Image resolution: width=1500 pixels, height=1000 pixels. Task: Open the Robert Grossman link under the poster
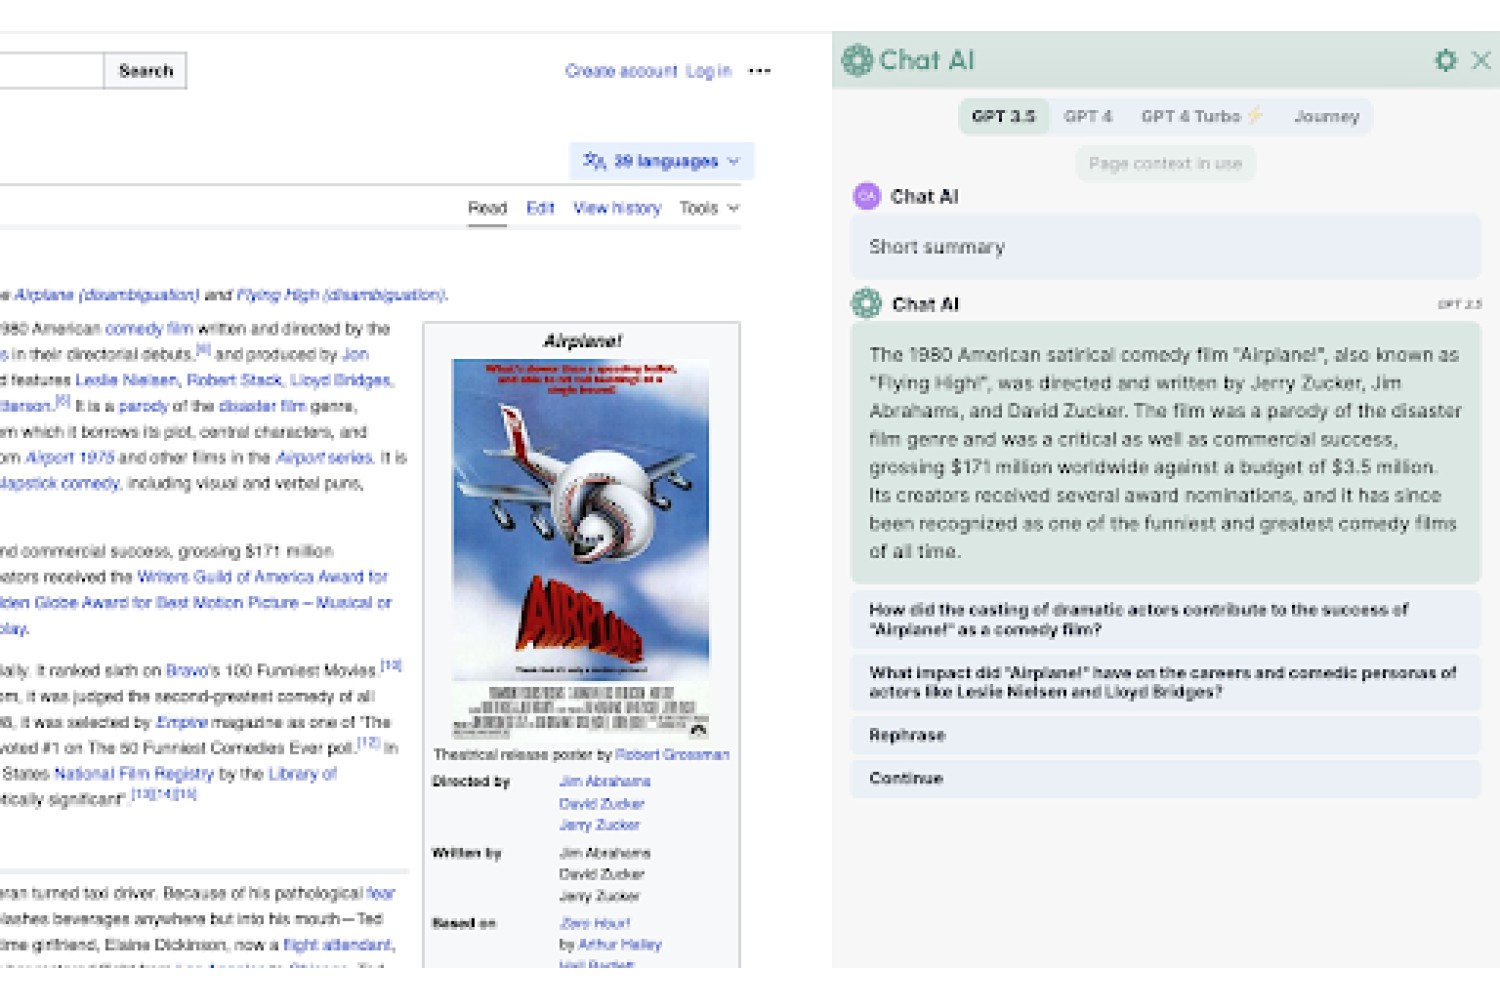pyautogui.click(x=672, y=755)
